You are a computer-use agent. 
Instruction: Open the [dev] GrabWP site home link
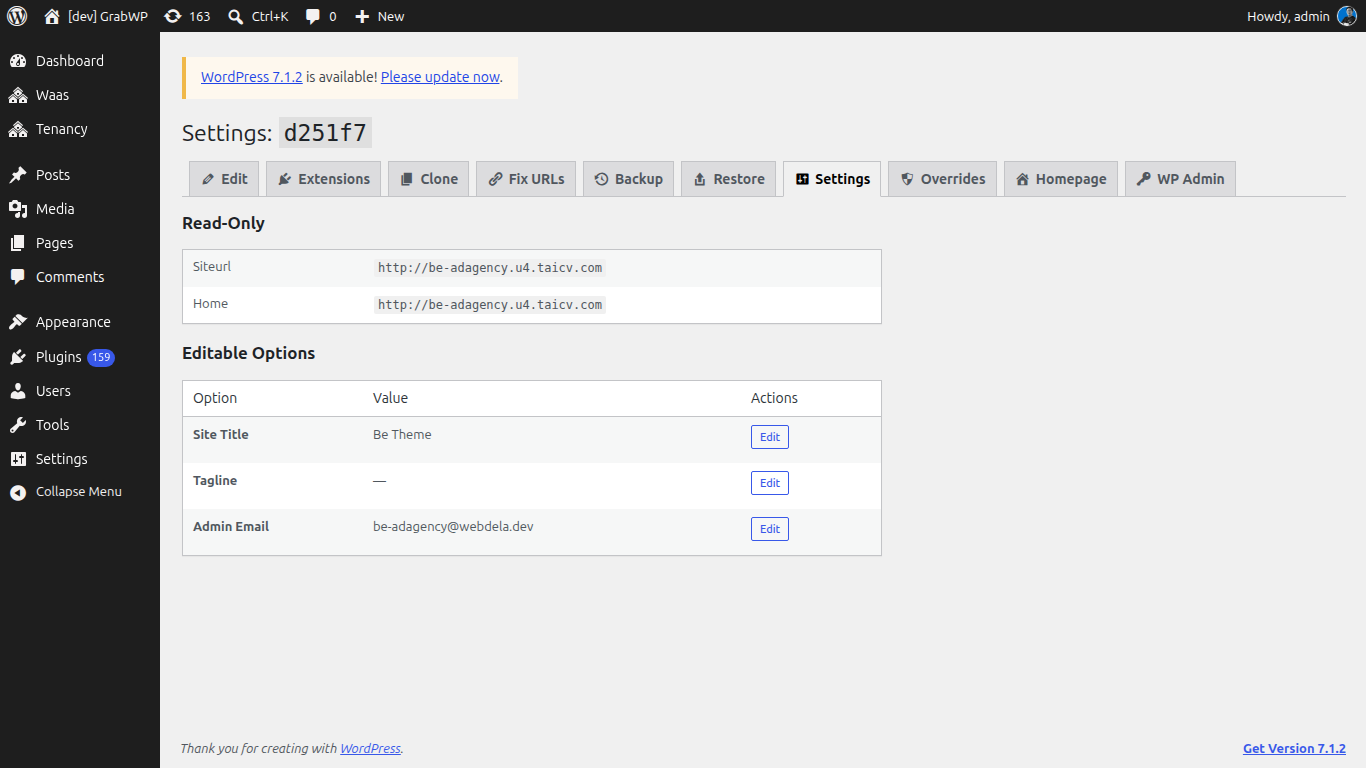[x=95, y=16]
